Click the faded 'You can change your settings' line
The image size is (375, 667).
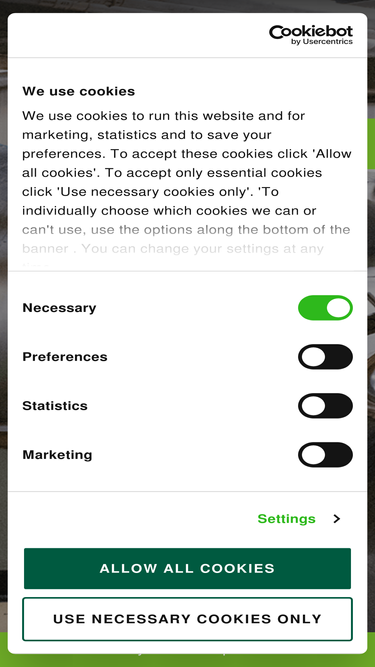coord(202,248)
